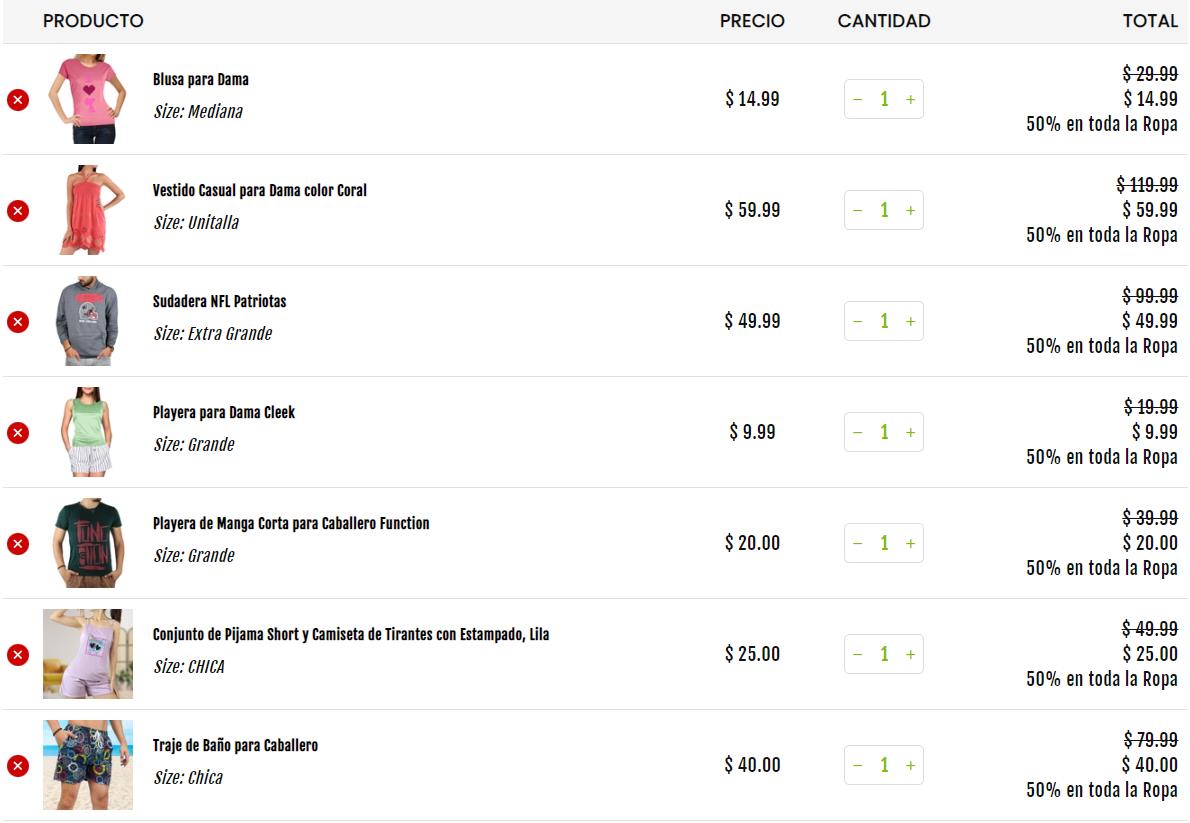This screenshot has width=1190, height=823.
Task: Decrease Playera para Dama Cleek quantity
Action: 858,432
